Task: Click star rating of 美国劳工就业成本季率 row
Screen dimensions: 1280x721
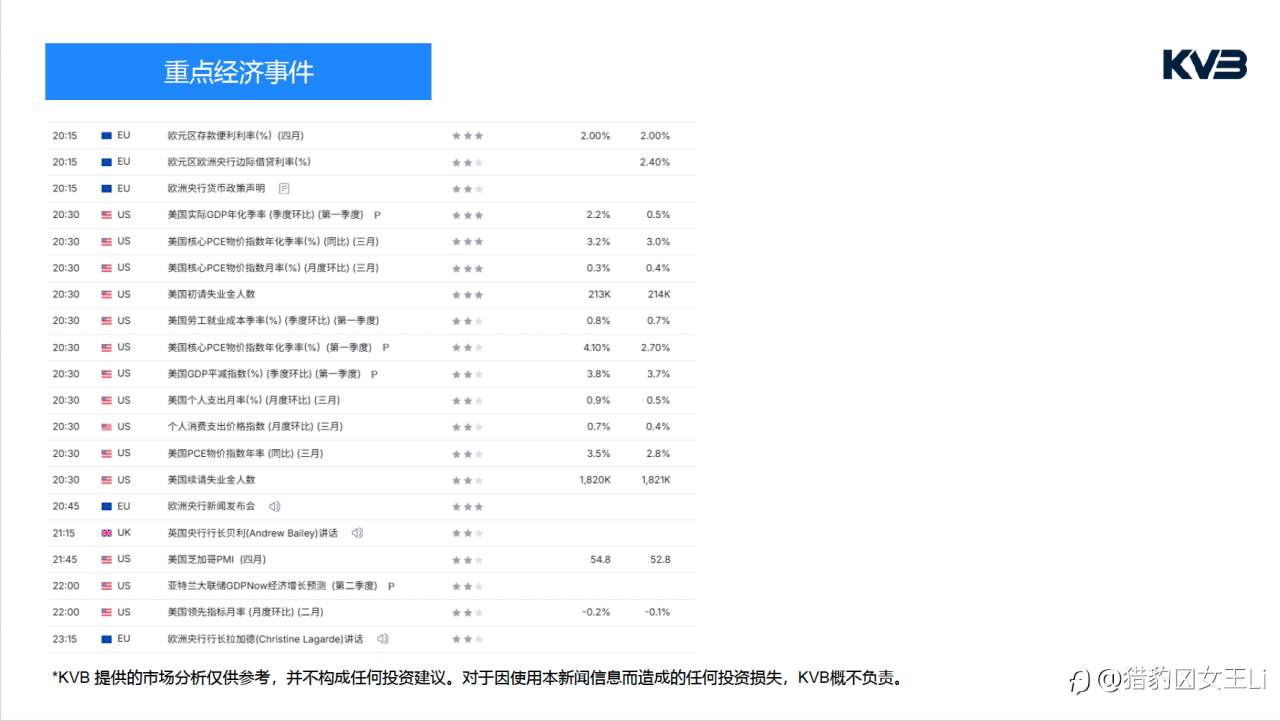Action: coord(467,321)
